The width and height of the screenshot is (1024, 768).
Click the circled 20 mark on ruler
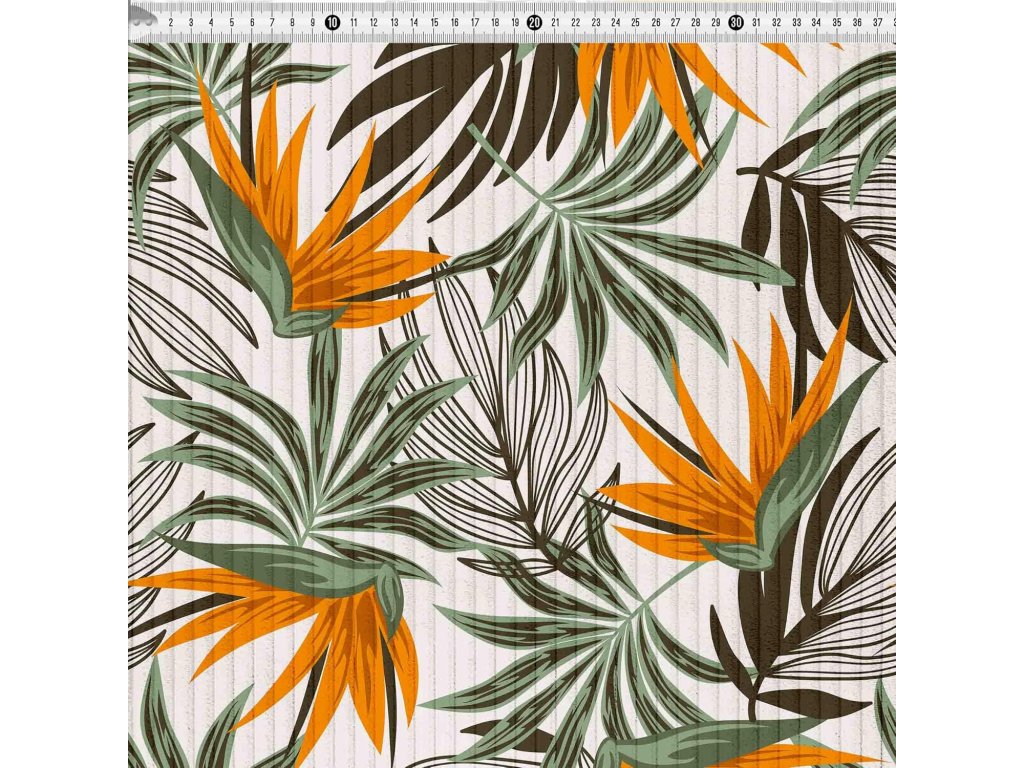pos(534,23)
